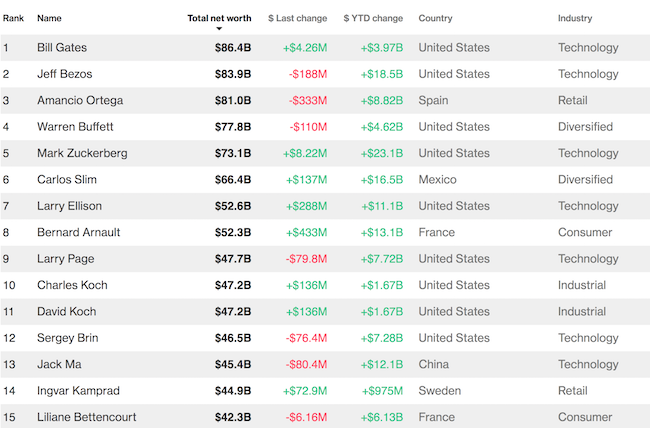This screenshot has width=650, height=428.
Task: Click China in the Country column
Action: click(x=434, y=365)
